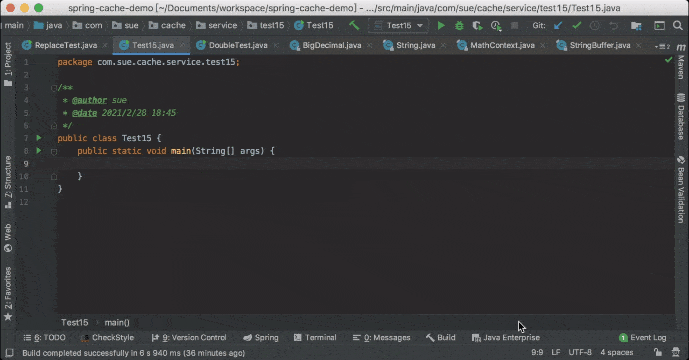Open the BigDecimal.java tab
This screenshot has width=689, height=360.
pyautogui.click(x=326, y=45)
